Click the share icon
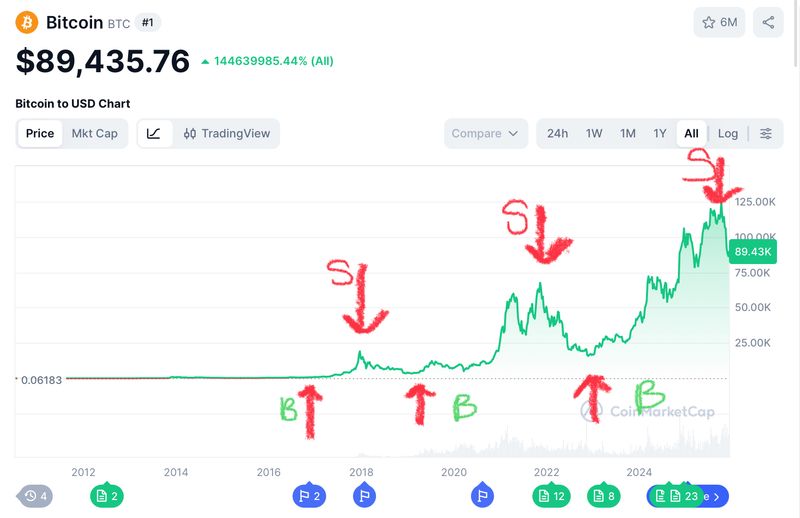The height and width of the screenshot is (518, 800). click(x=768, y=22)
